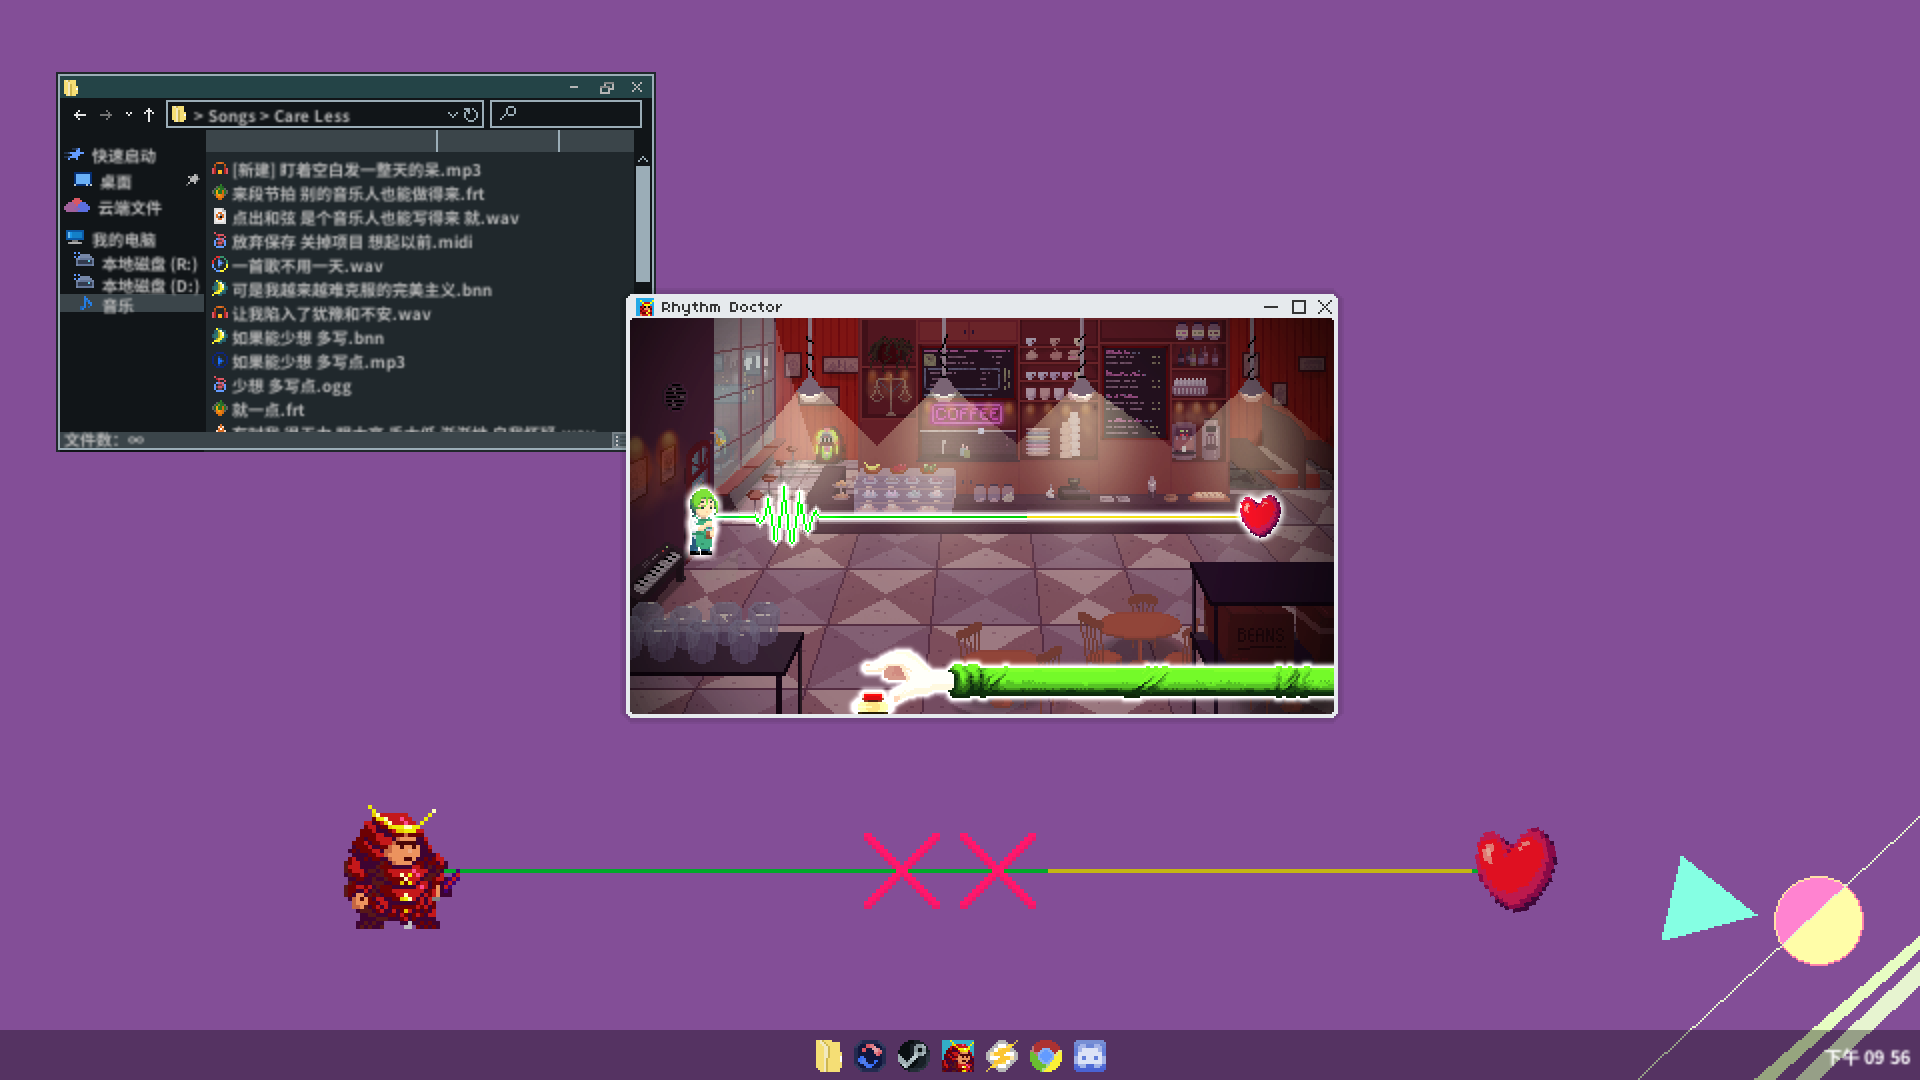The height and width of the screenshot is (1080, 1920).
Task: Go forward in the file explorer
Action: (105, 115)
